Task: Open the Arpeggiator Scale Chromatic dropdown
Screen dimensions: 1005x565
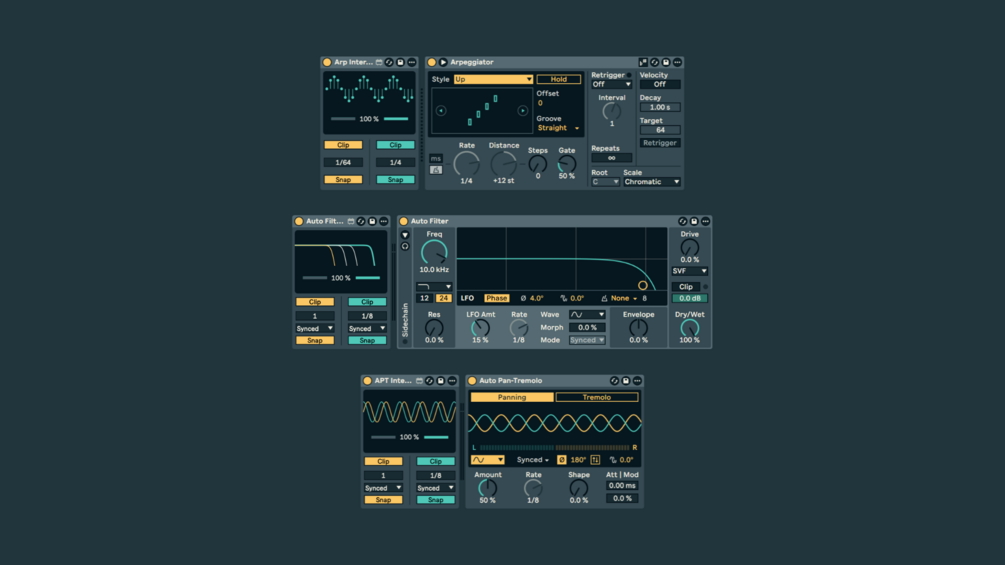Action: tap(652, 182)
